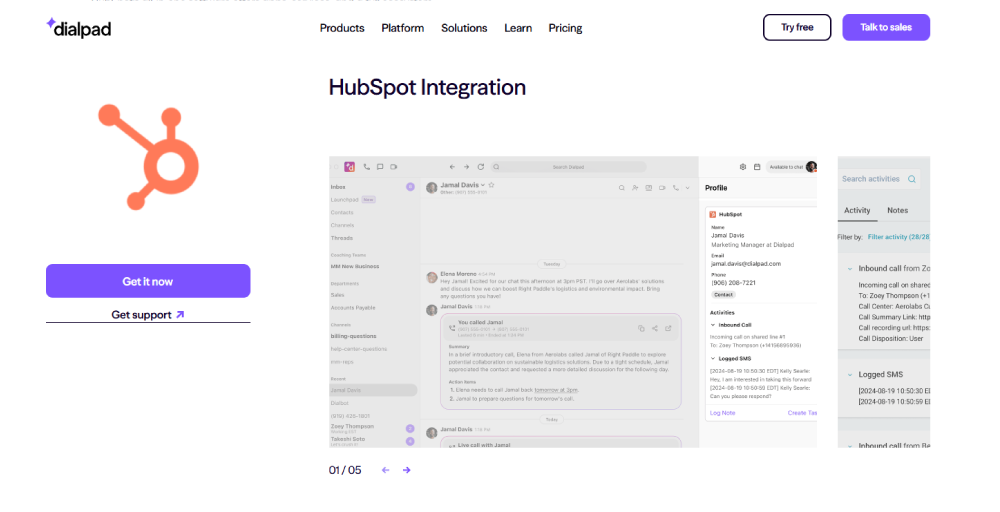Click the HubSpot icon in Profile card
Screen dimensions: 1000x512
pyautogui.click(x=713, y=215)
